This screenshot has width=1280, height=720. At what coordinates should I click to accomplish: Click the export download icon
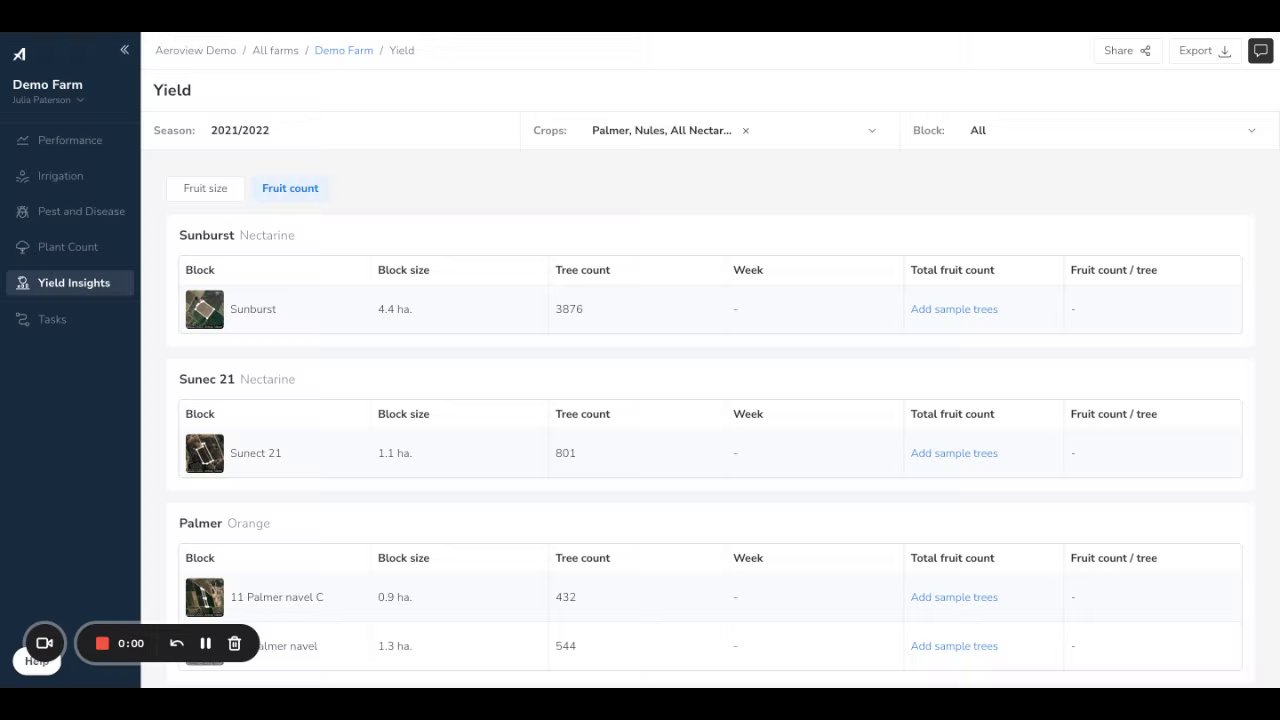(x=1224, y=51)
